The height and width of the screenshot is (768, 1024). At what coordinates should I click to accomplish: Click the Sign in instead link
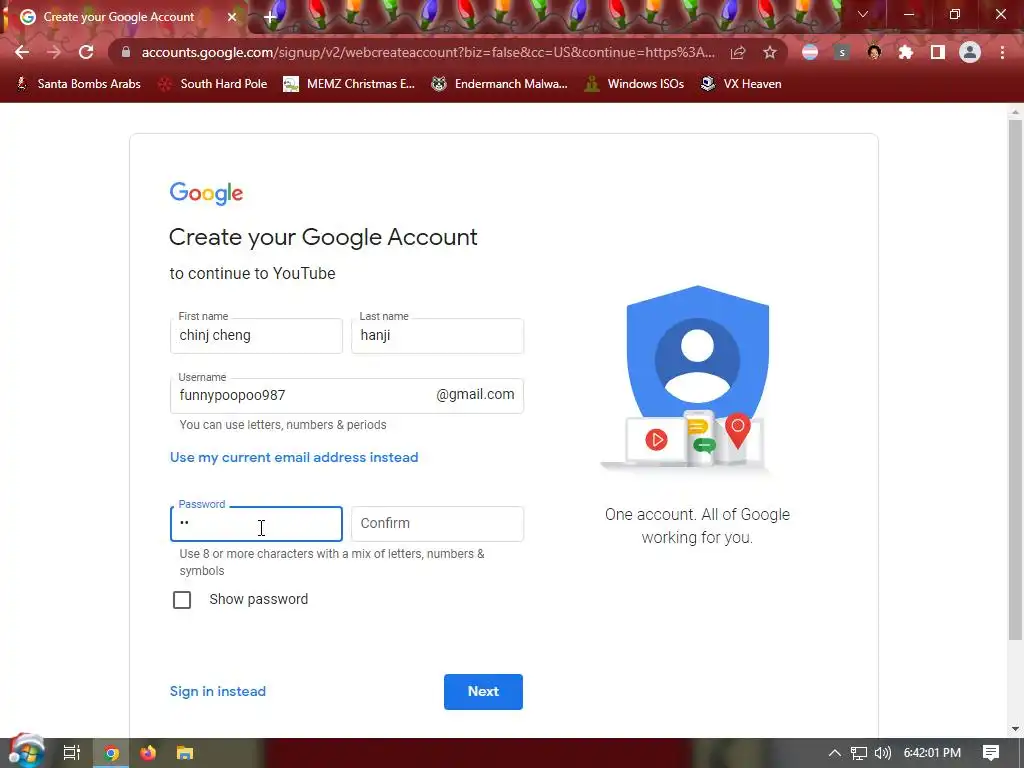(217, 691)
